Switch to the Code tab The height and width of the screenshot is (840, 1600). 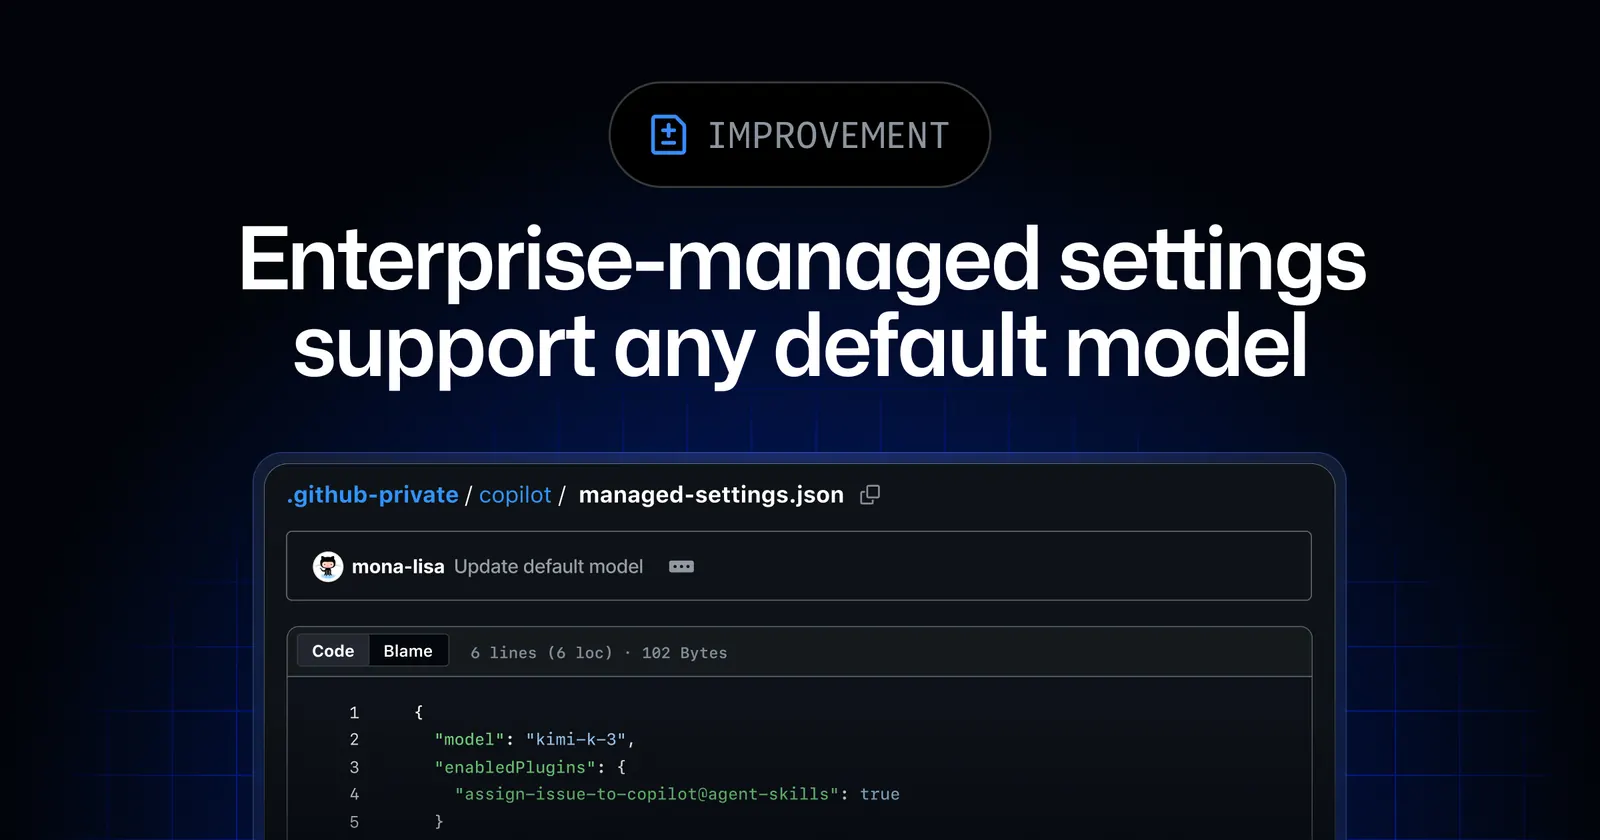point(333,651)
